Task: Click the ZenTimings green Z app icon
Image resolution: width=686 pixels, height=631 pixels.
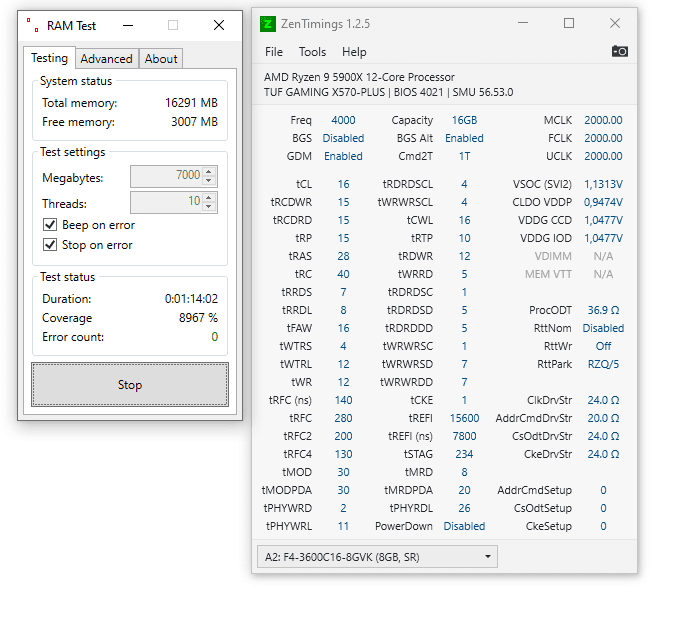Action: point(268,24)
